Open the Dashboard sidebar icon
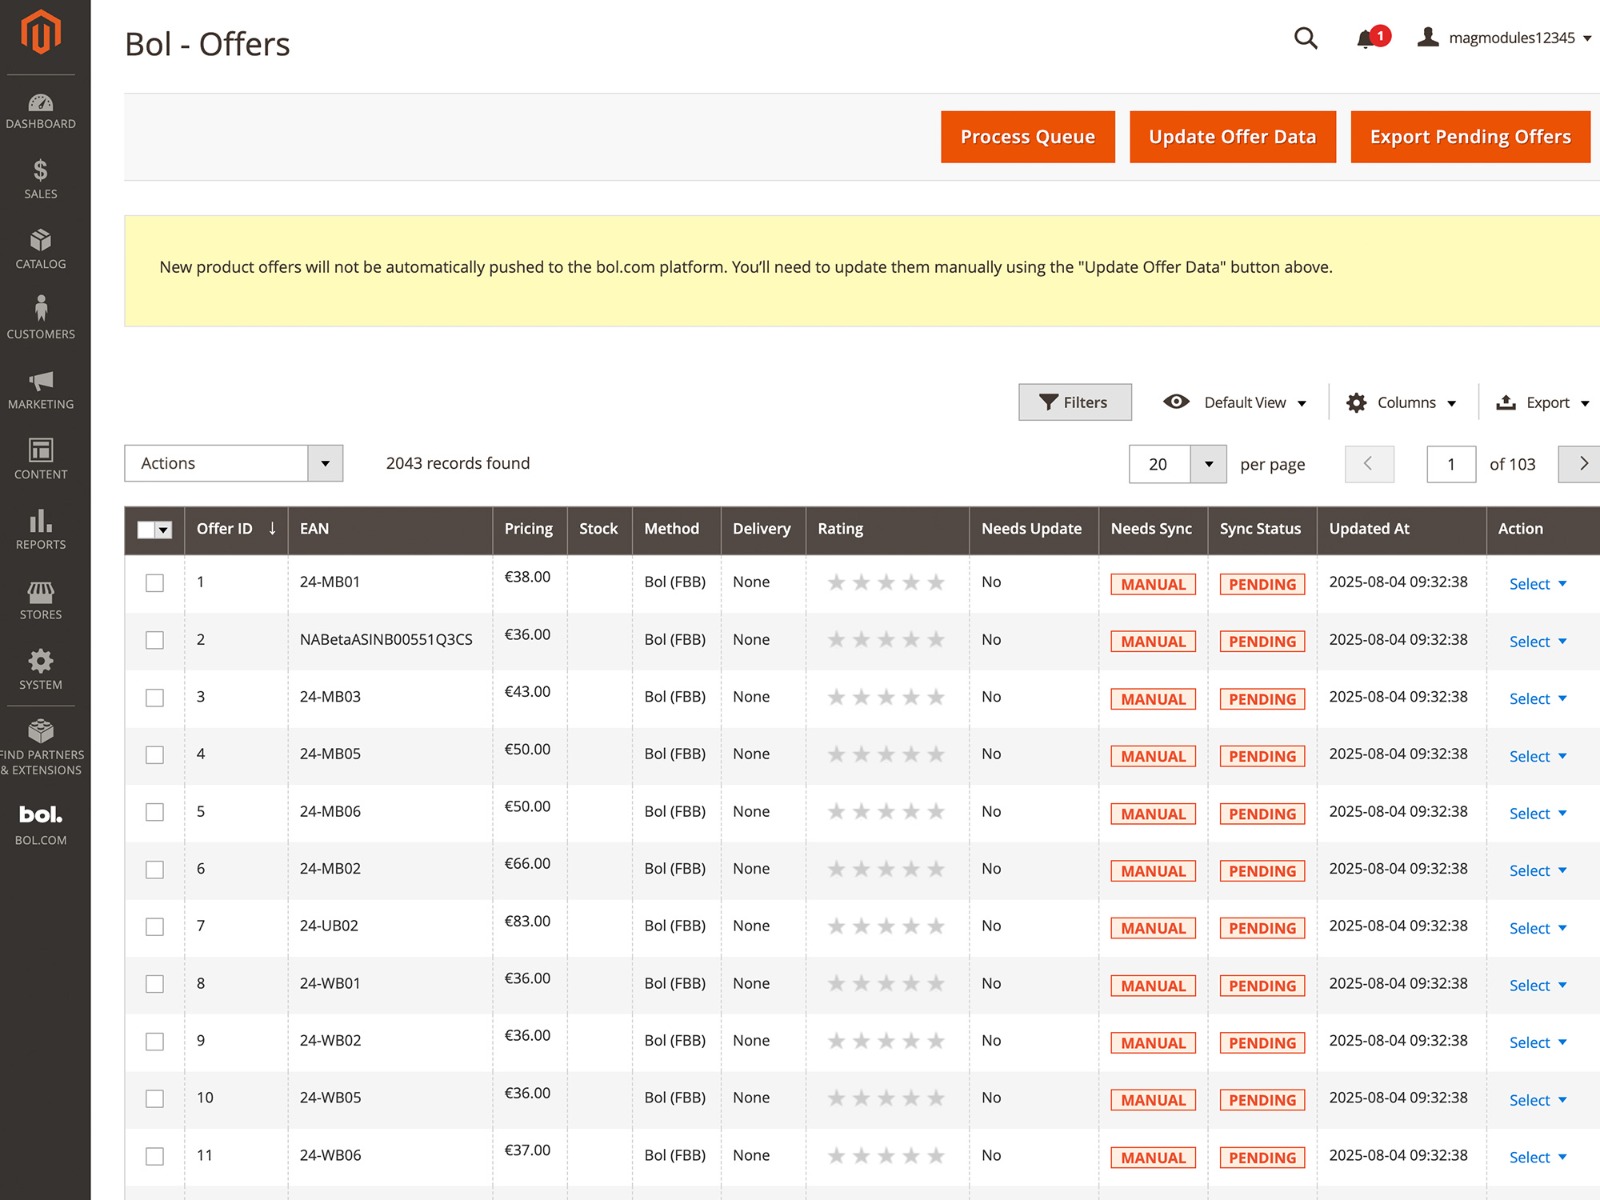 click(41, 111)
